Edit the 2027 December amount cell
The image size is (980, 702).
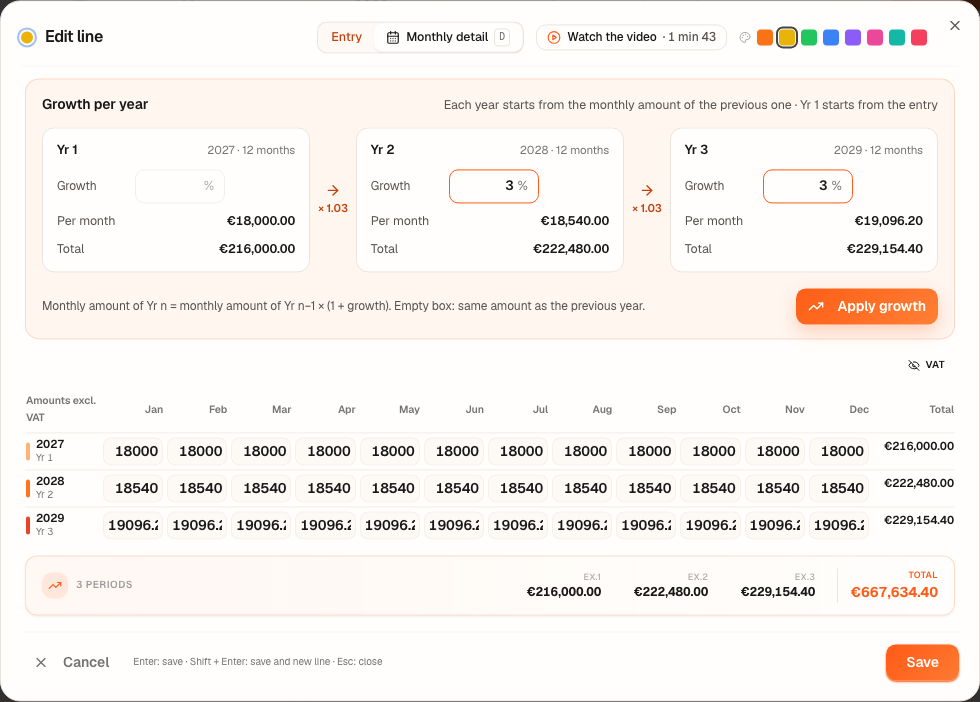coord(839,451)
